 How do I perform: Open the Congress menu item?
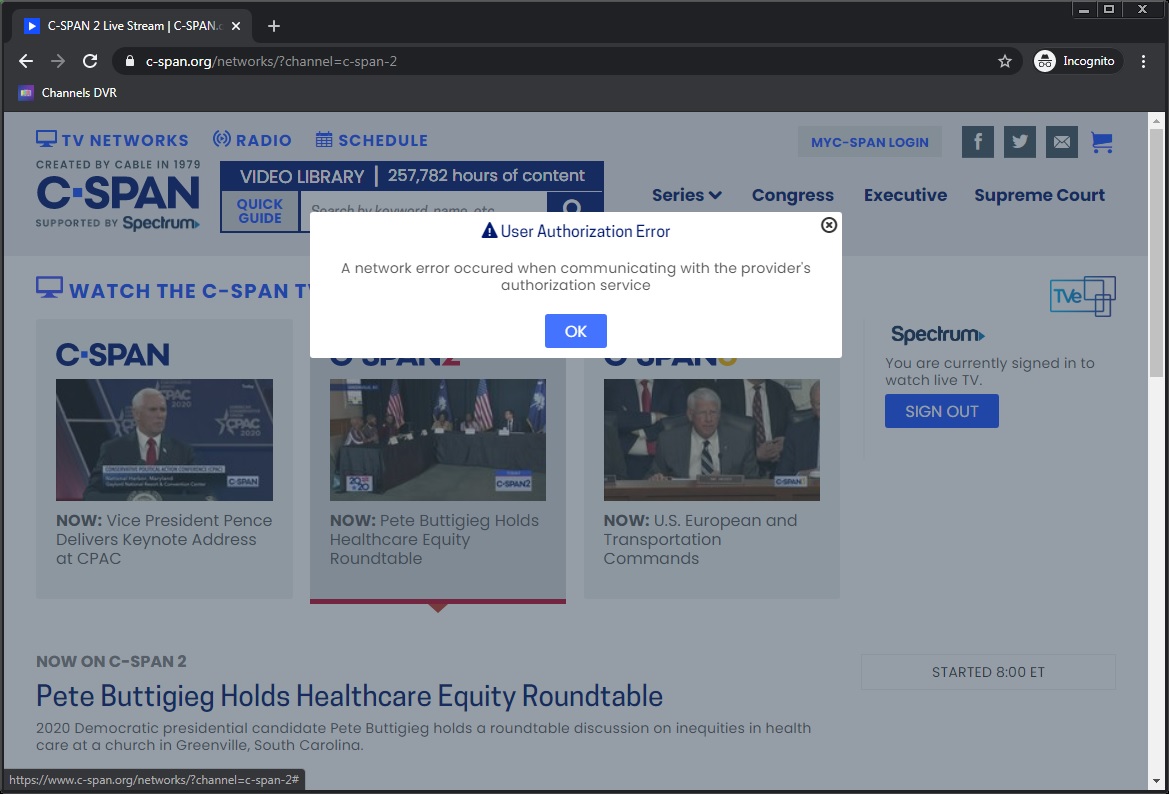792,195
